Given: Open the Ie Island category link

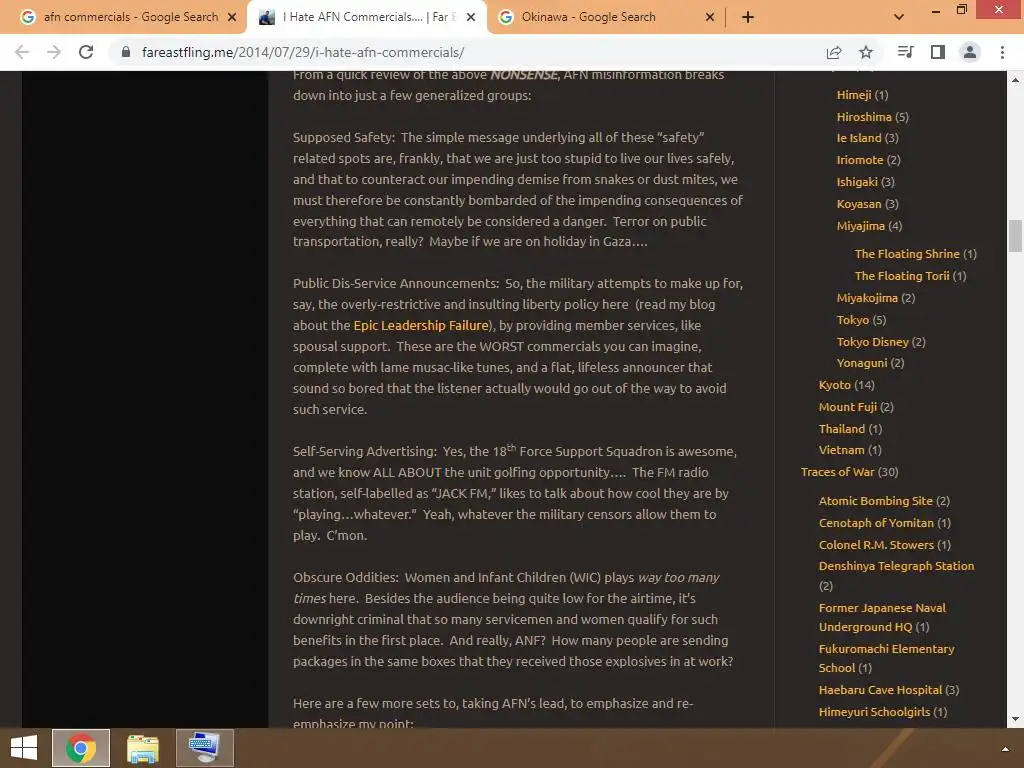Looking at the screenshot, I should point(859,138).
